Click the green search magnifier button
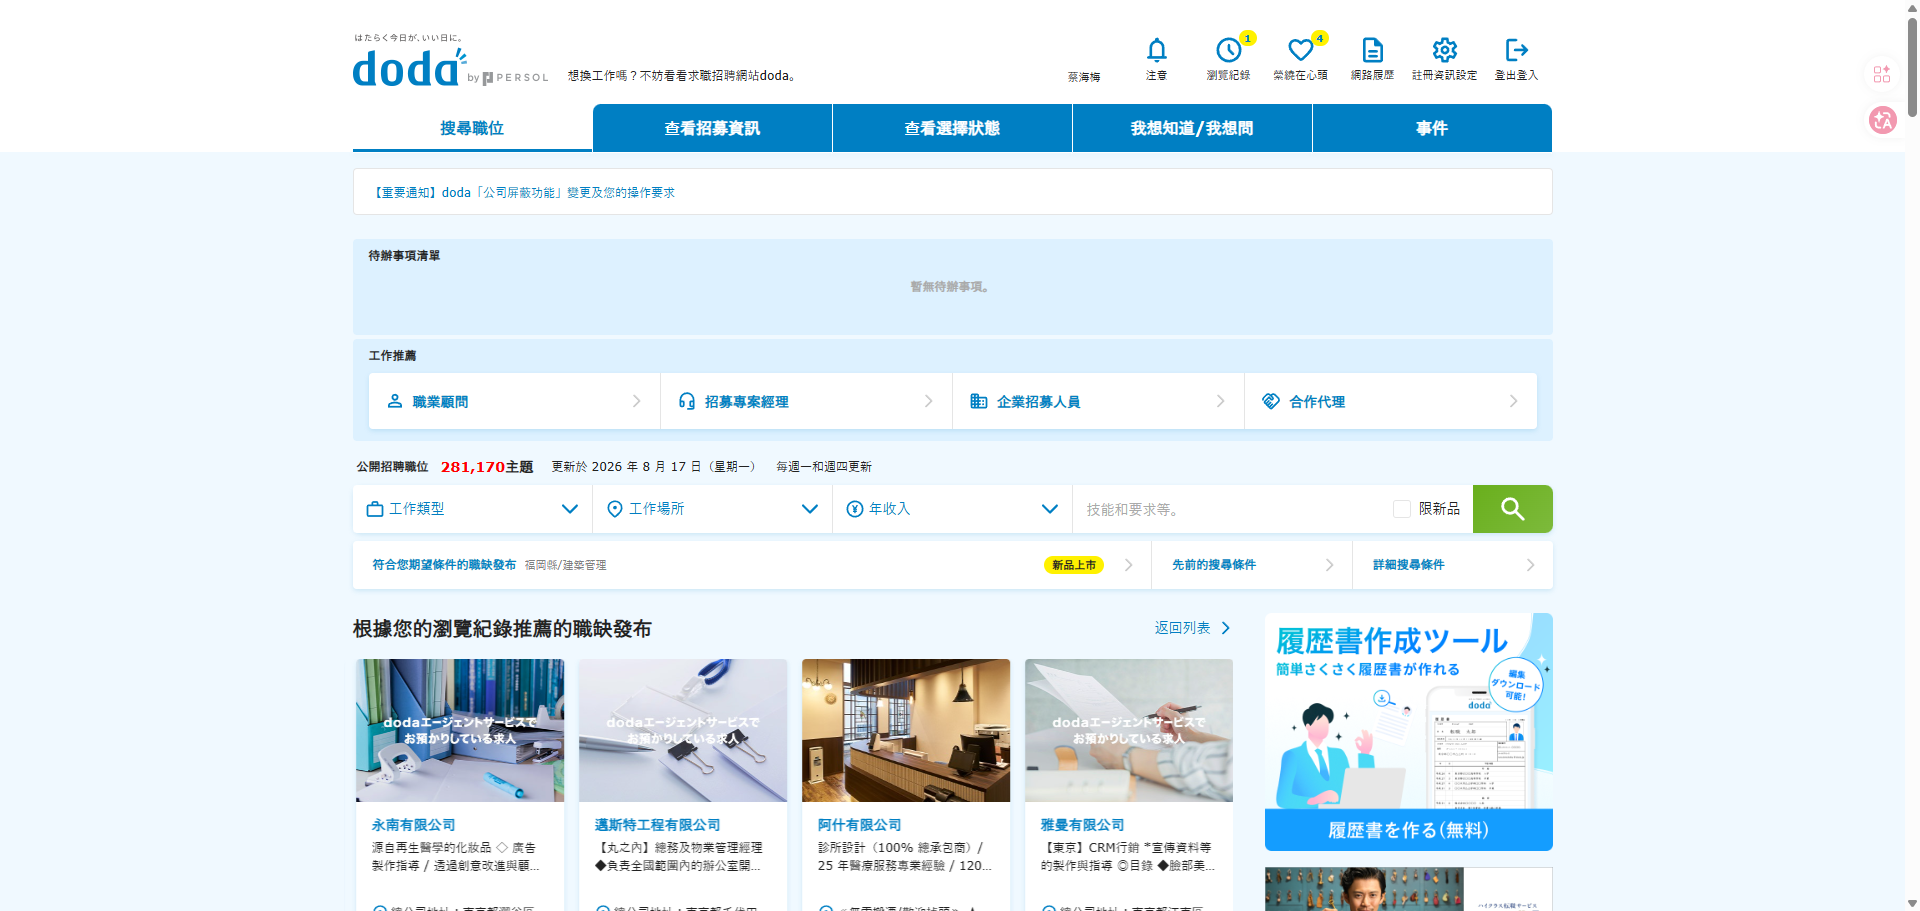 [x=1512, y=509]
